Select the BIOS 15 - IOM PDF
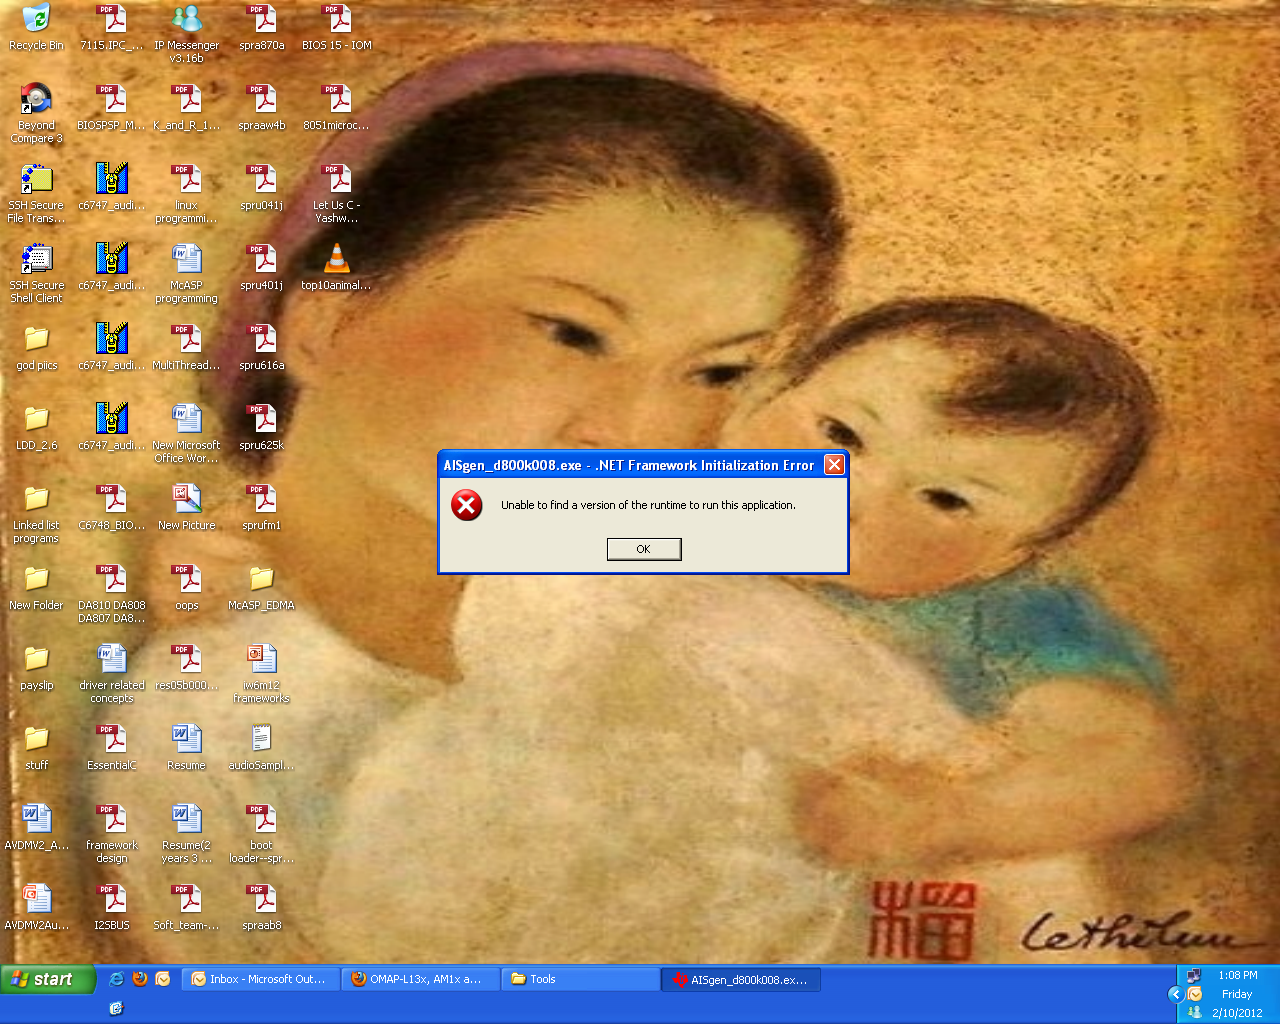The height and width of the screenshot is (1024, 1280). coord(337,27)
